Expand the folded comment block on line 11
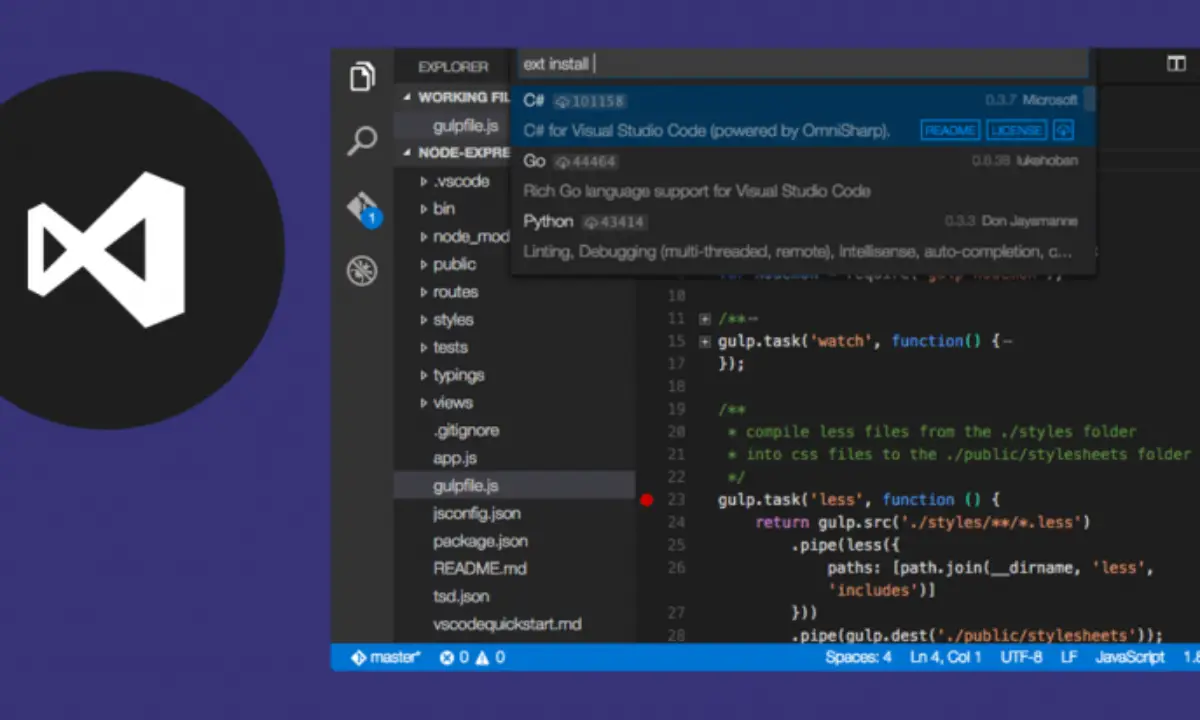The height and width of the screenshot is (720, 1200). coord(705,319)
